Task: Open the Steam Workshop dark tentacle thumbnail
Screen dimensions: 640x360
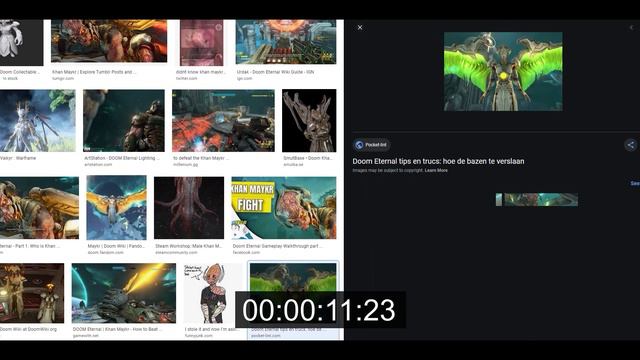Action: (x=189, y=208)
